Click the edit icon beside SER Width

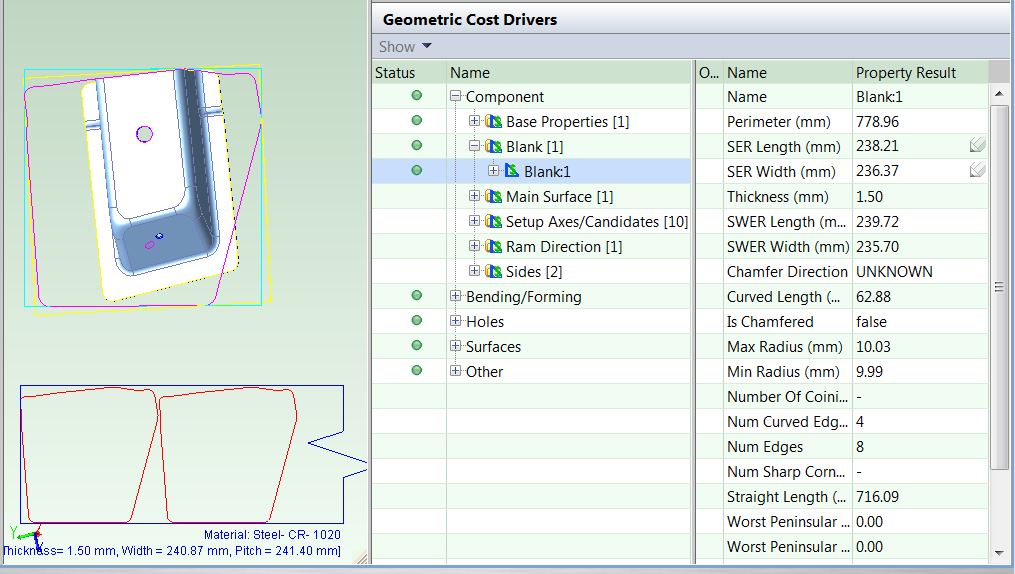point(977,172)
